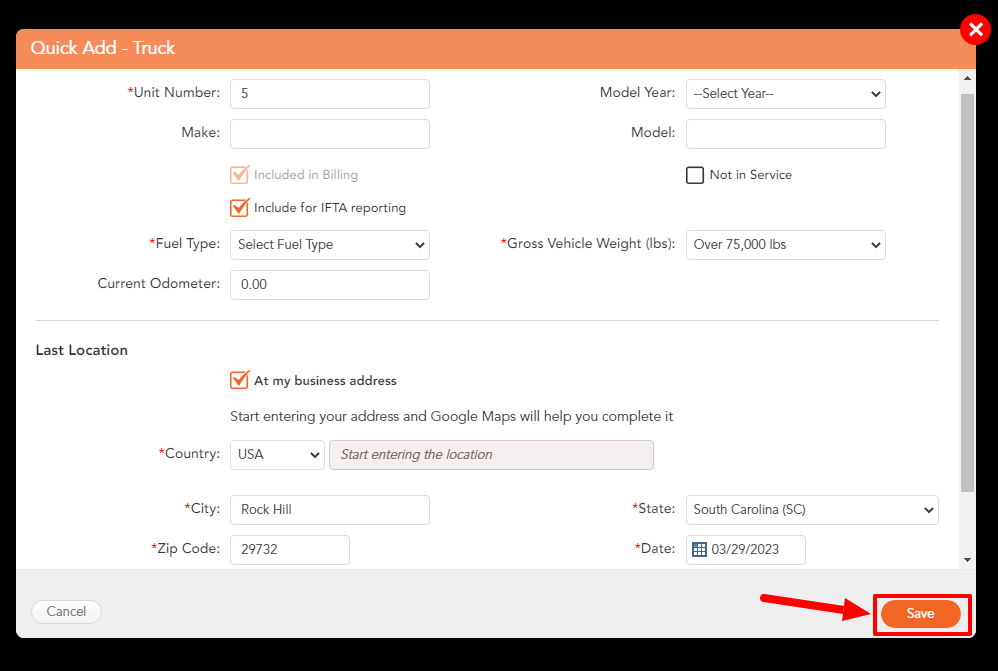Expand the Fuel Type dropdown
Image resolution: width=998 pixels, height=671 pixels.
tap(330, 244)
